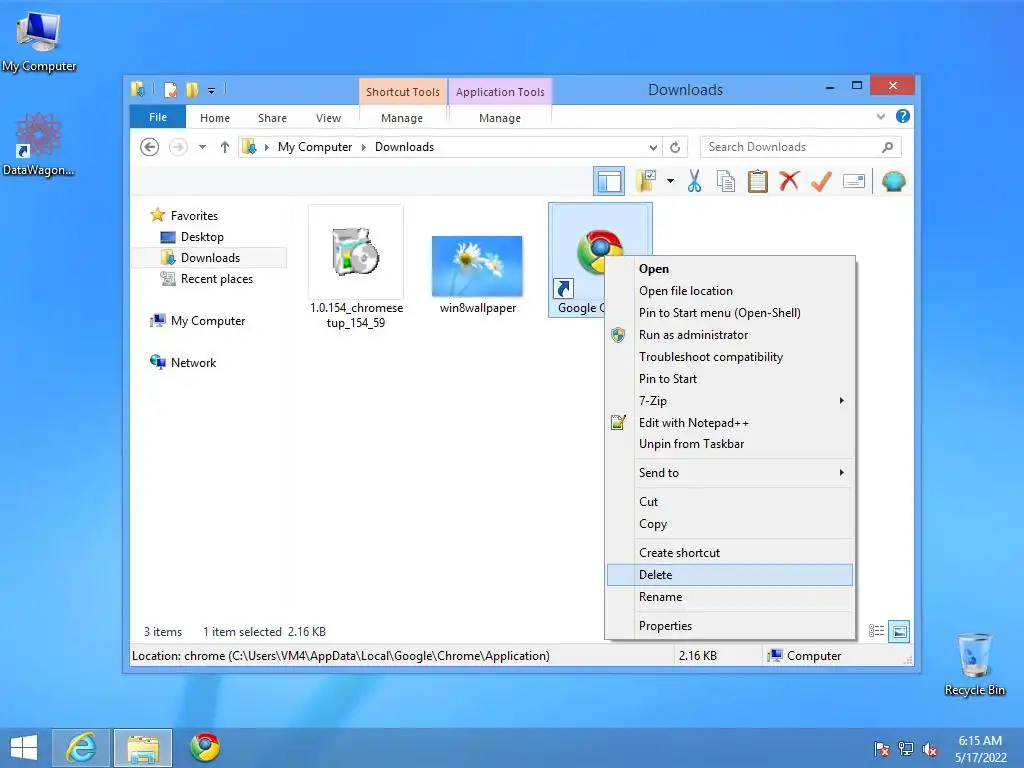The image size is (1024, 768).
Task: Click the Email envelope toolbar icon
Action: point(854,181)
